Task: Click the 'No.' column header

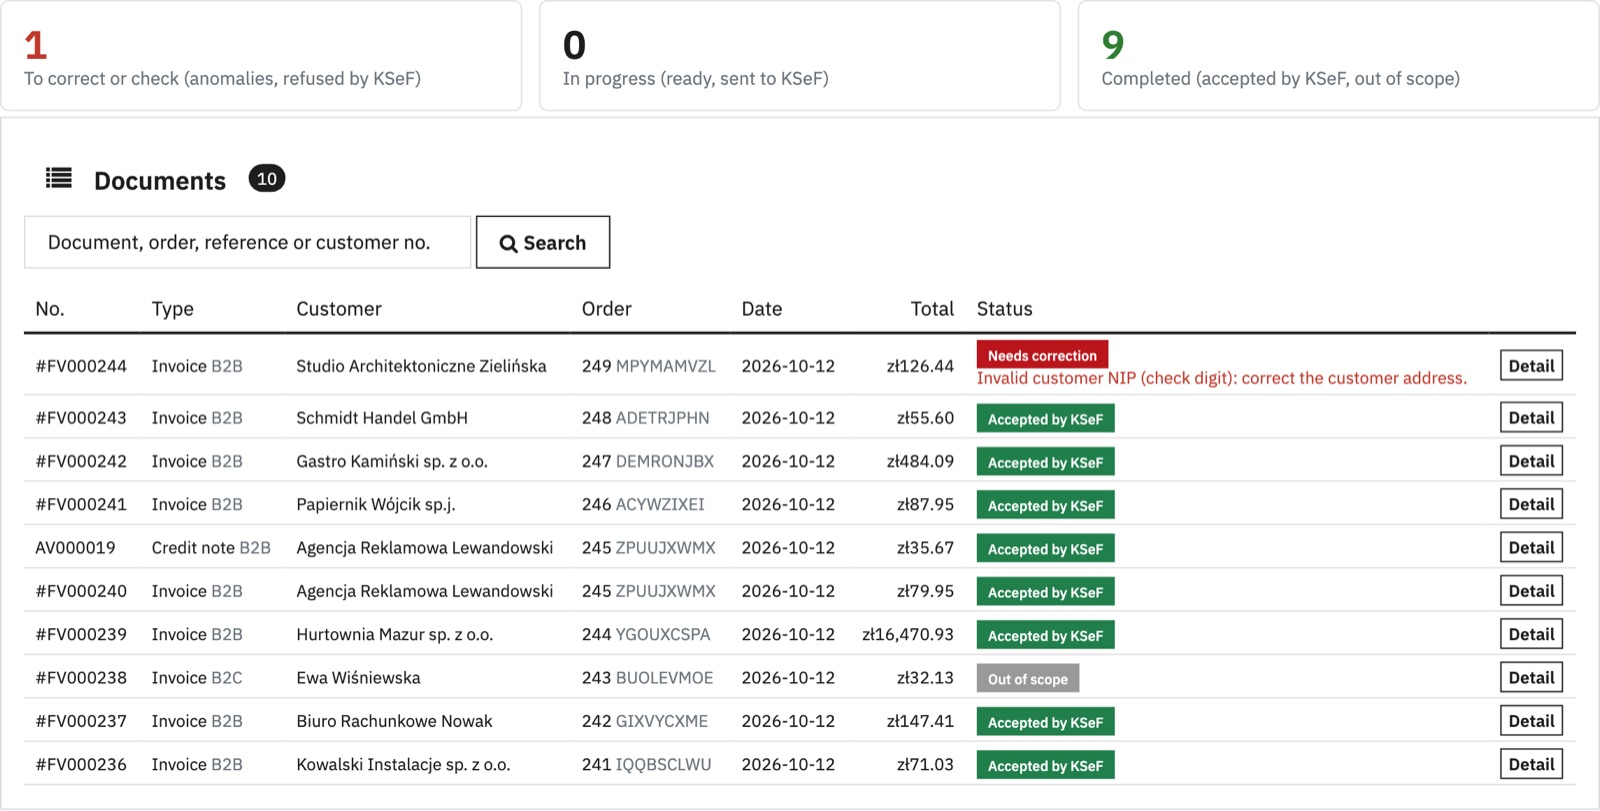Action: [x=50, y=309]
